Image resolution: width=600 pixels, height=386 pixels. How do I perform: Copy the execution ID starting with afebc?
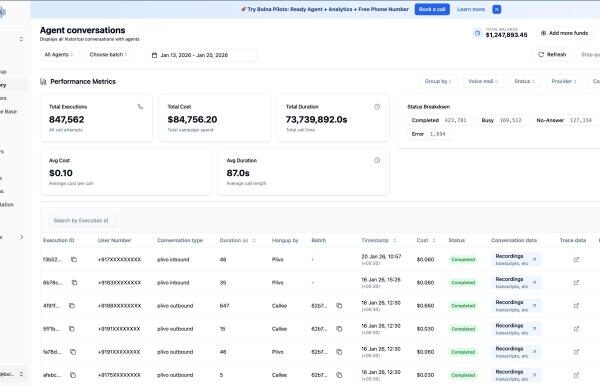73,375
